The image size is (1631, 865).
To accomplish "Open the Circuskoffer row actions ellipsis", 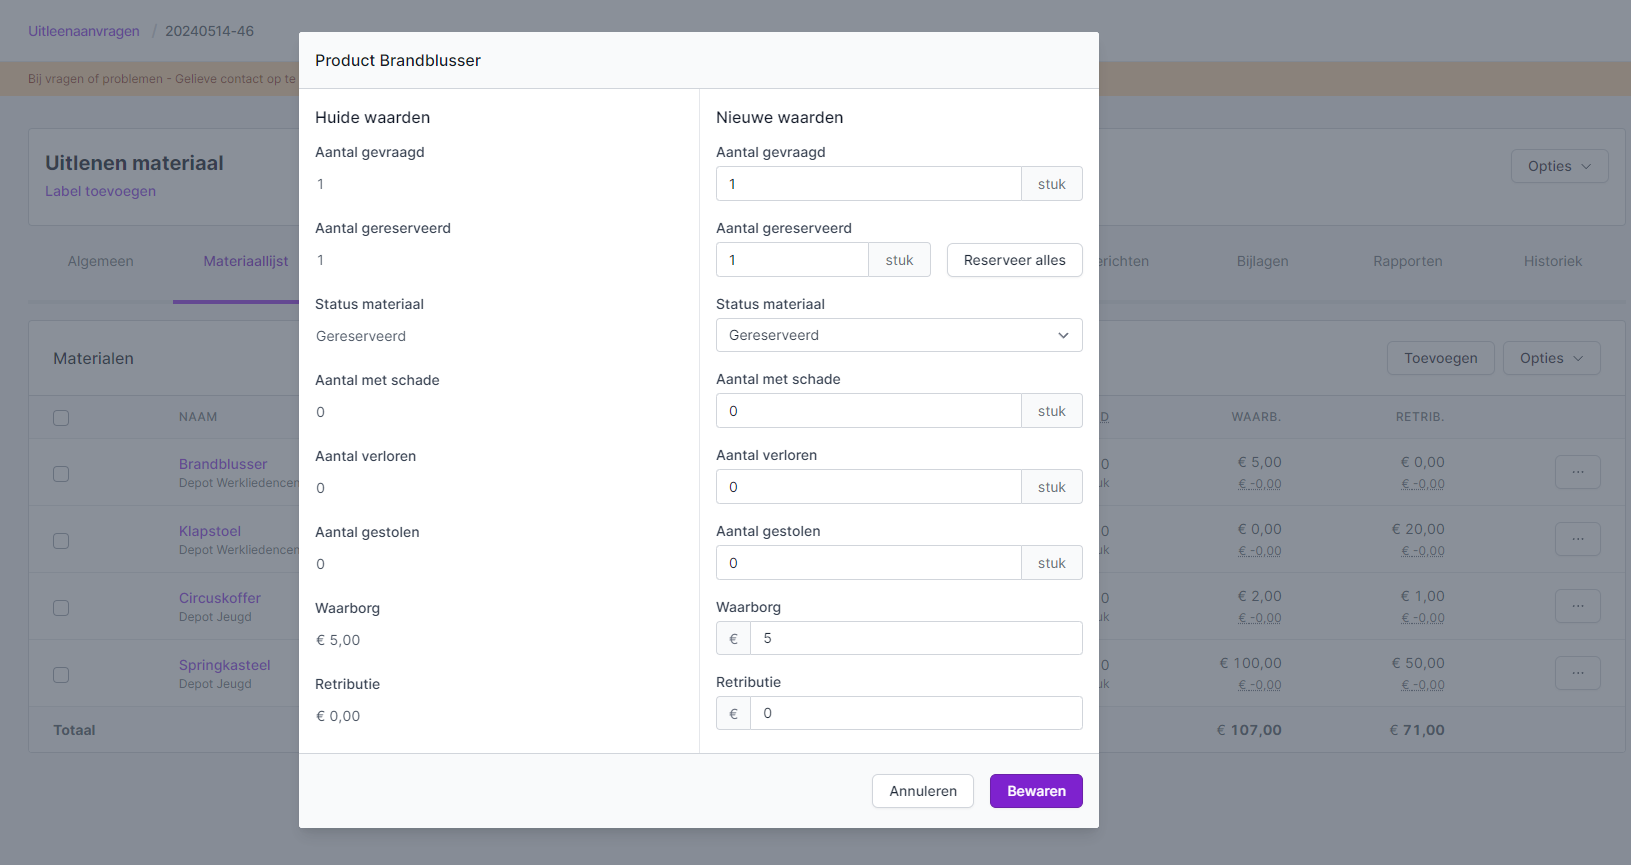I will [1577, 606].
